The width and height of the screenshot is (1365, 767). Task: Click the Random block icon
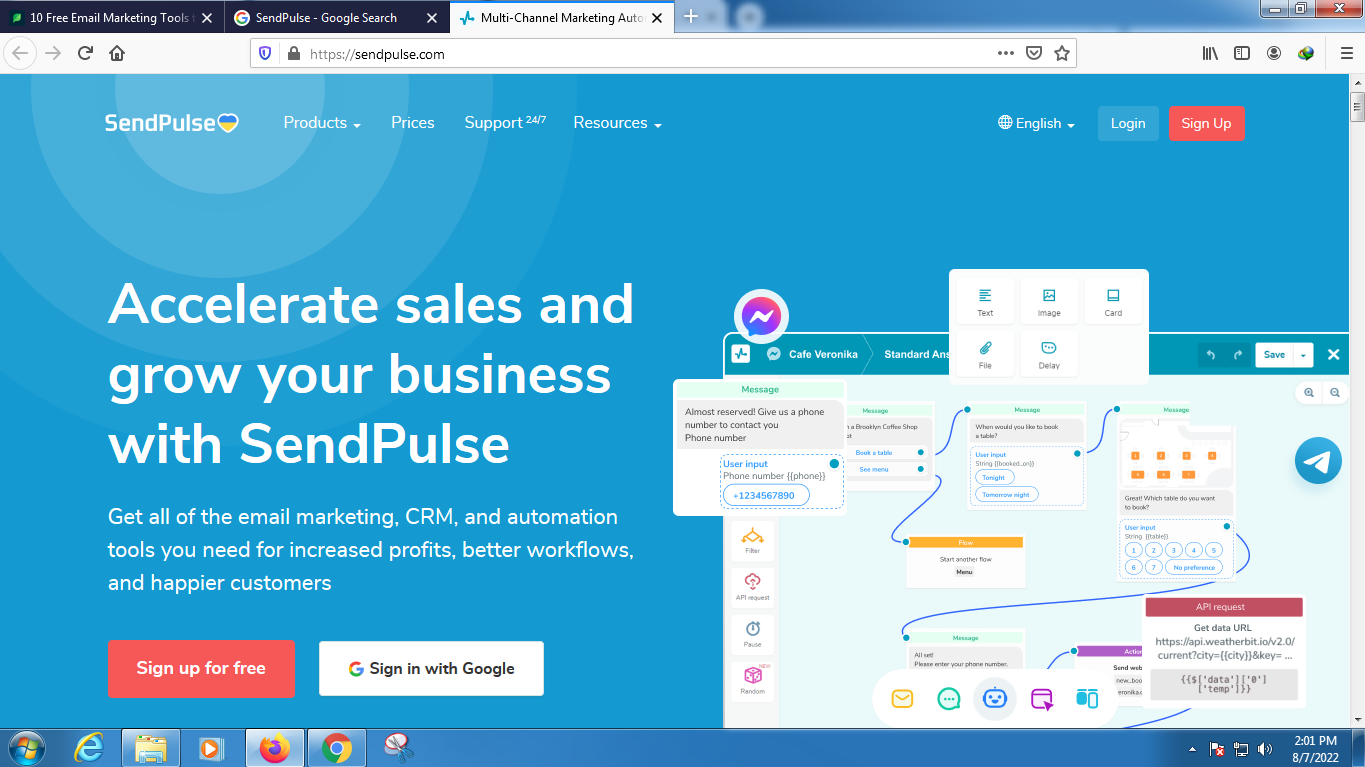pyautogui.click(x=752, y=680)
